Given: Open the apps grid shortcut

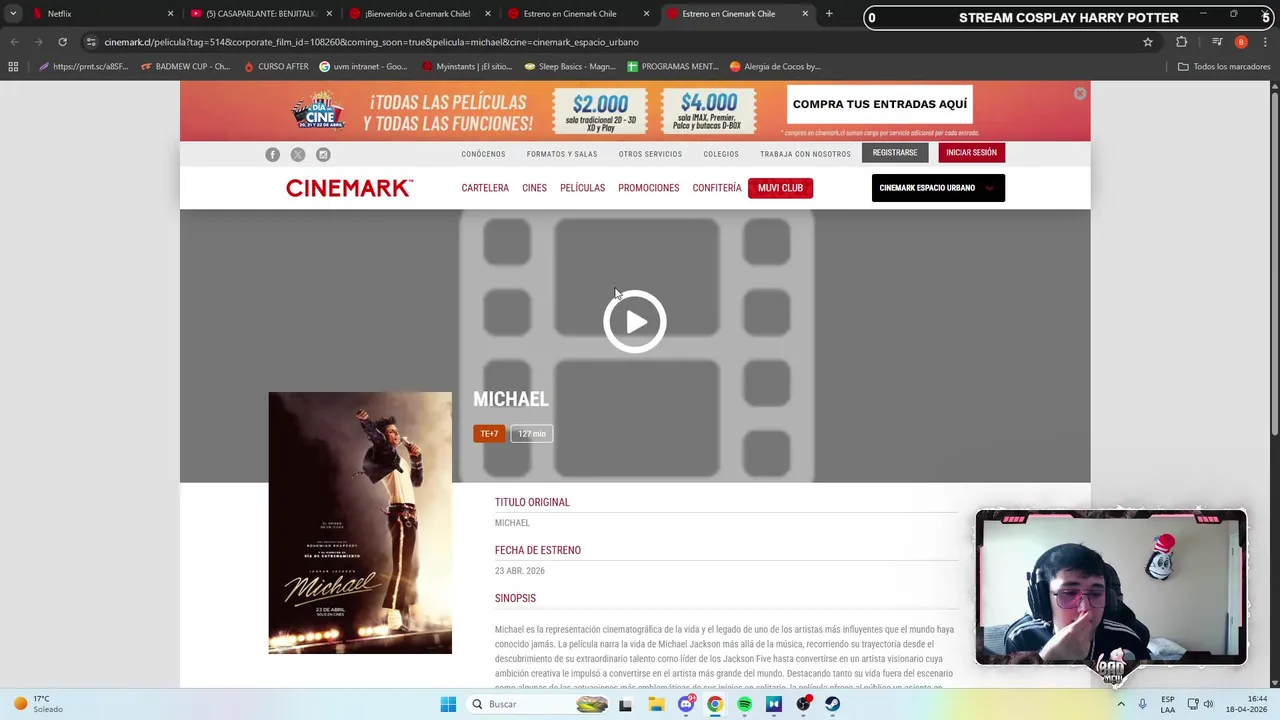Looking at the screenshot, I should click(13, 67).
